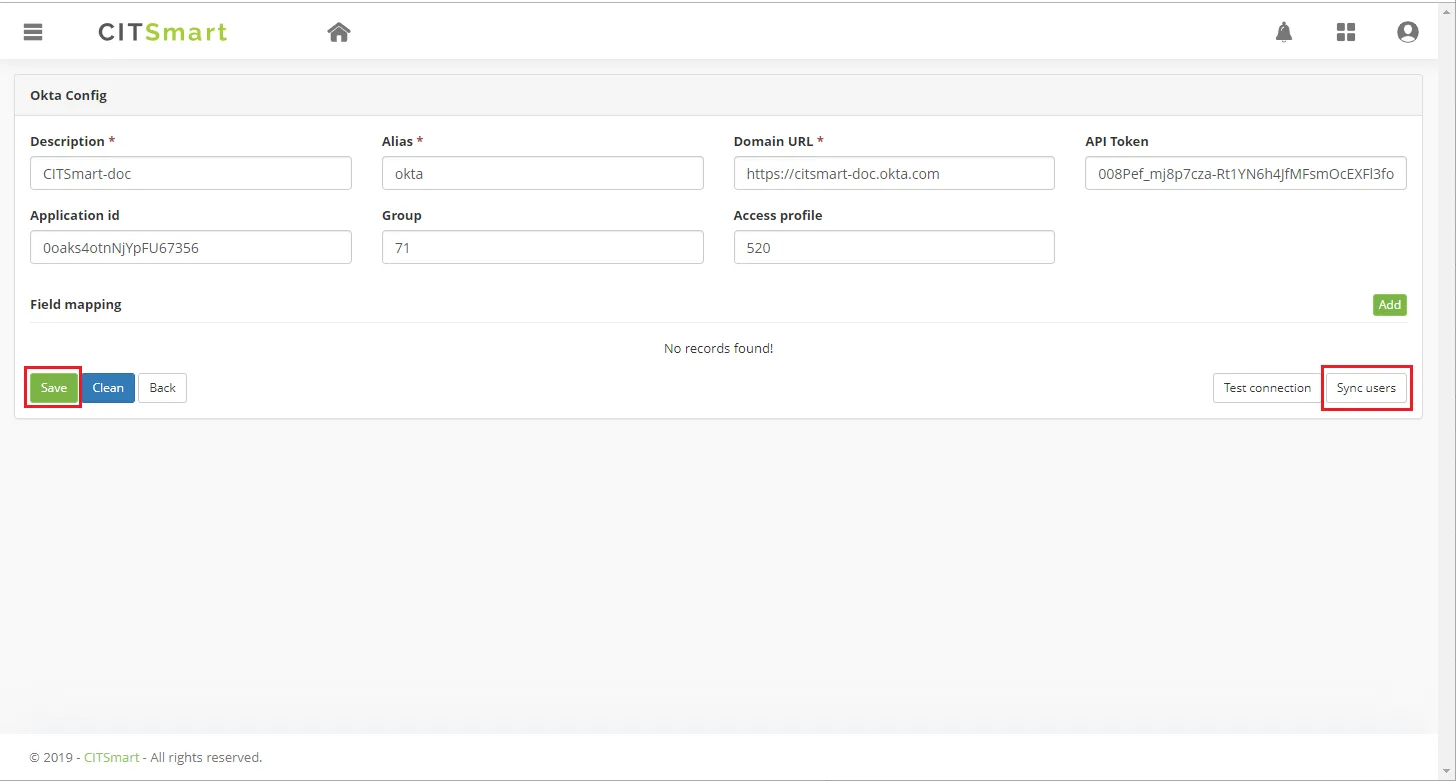The height and width of the screenshot is (781, 1456).
Task: Go to the Home page icon
Action: coord(339,32)
